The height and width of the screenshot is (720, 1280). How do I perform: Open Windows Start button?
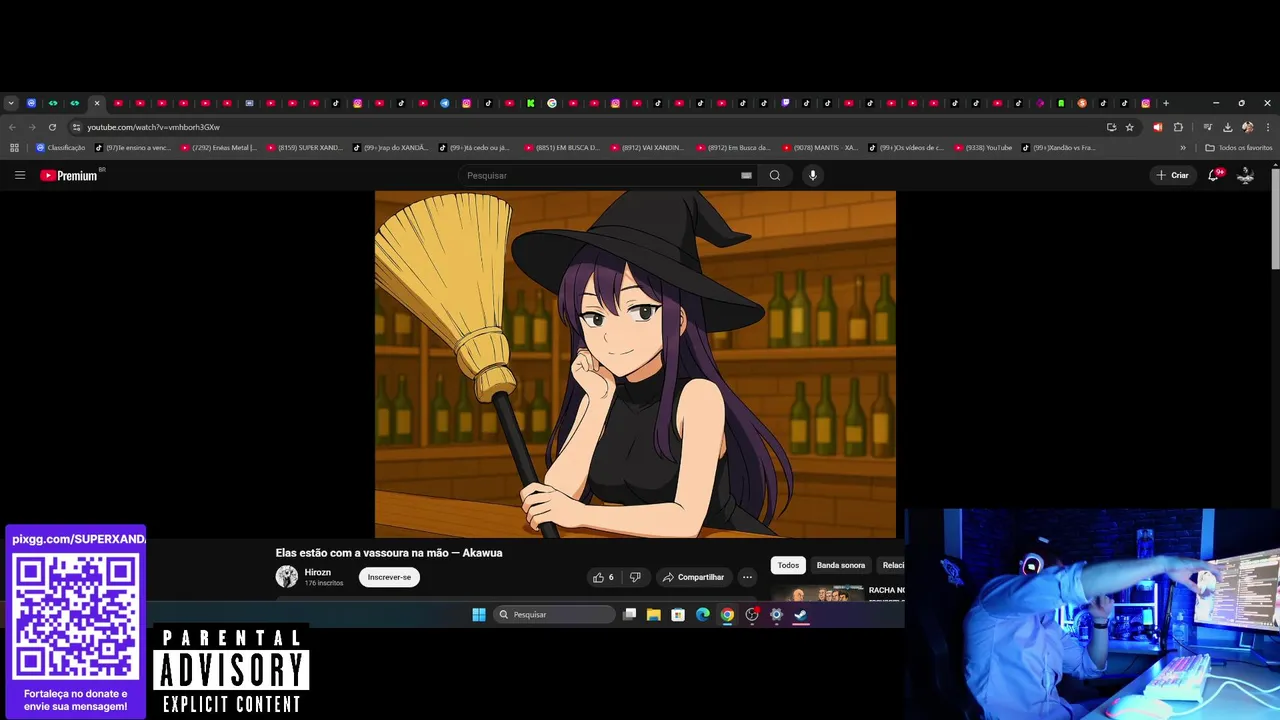(479, 614)
